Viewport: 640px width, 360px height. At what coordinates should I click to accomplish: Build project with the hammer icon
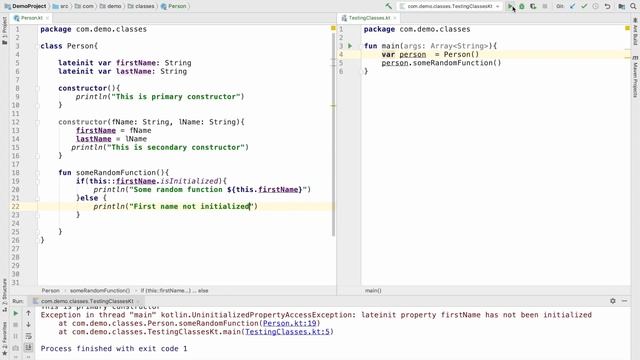[x=389, y=6]
